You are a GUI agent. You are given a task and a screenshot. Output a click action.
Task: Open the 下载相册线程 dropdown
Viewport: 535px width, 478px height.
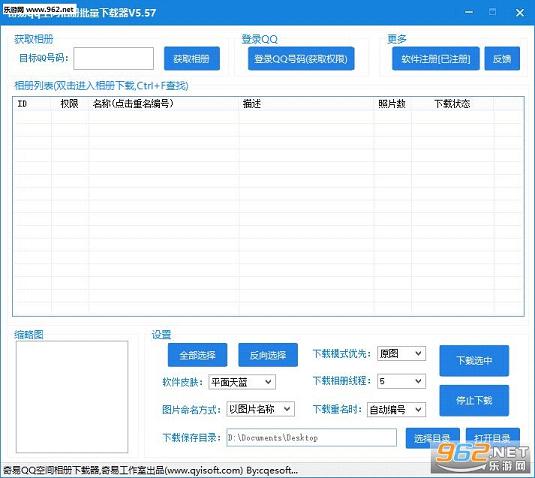coord(401,381)
